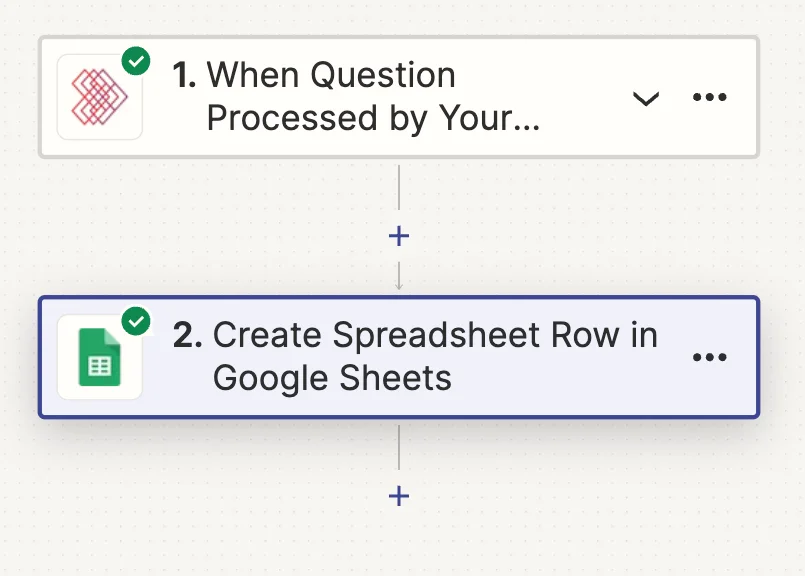Click the truncated "Processed by Your..." text

click(x=372, y=118)
